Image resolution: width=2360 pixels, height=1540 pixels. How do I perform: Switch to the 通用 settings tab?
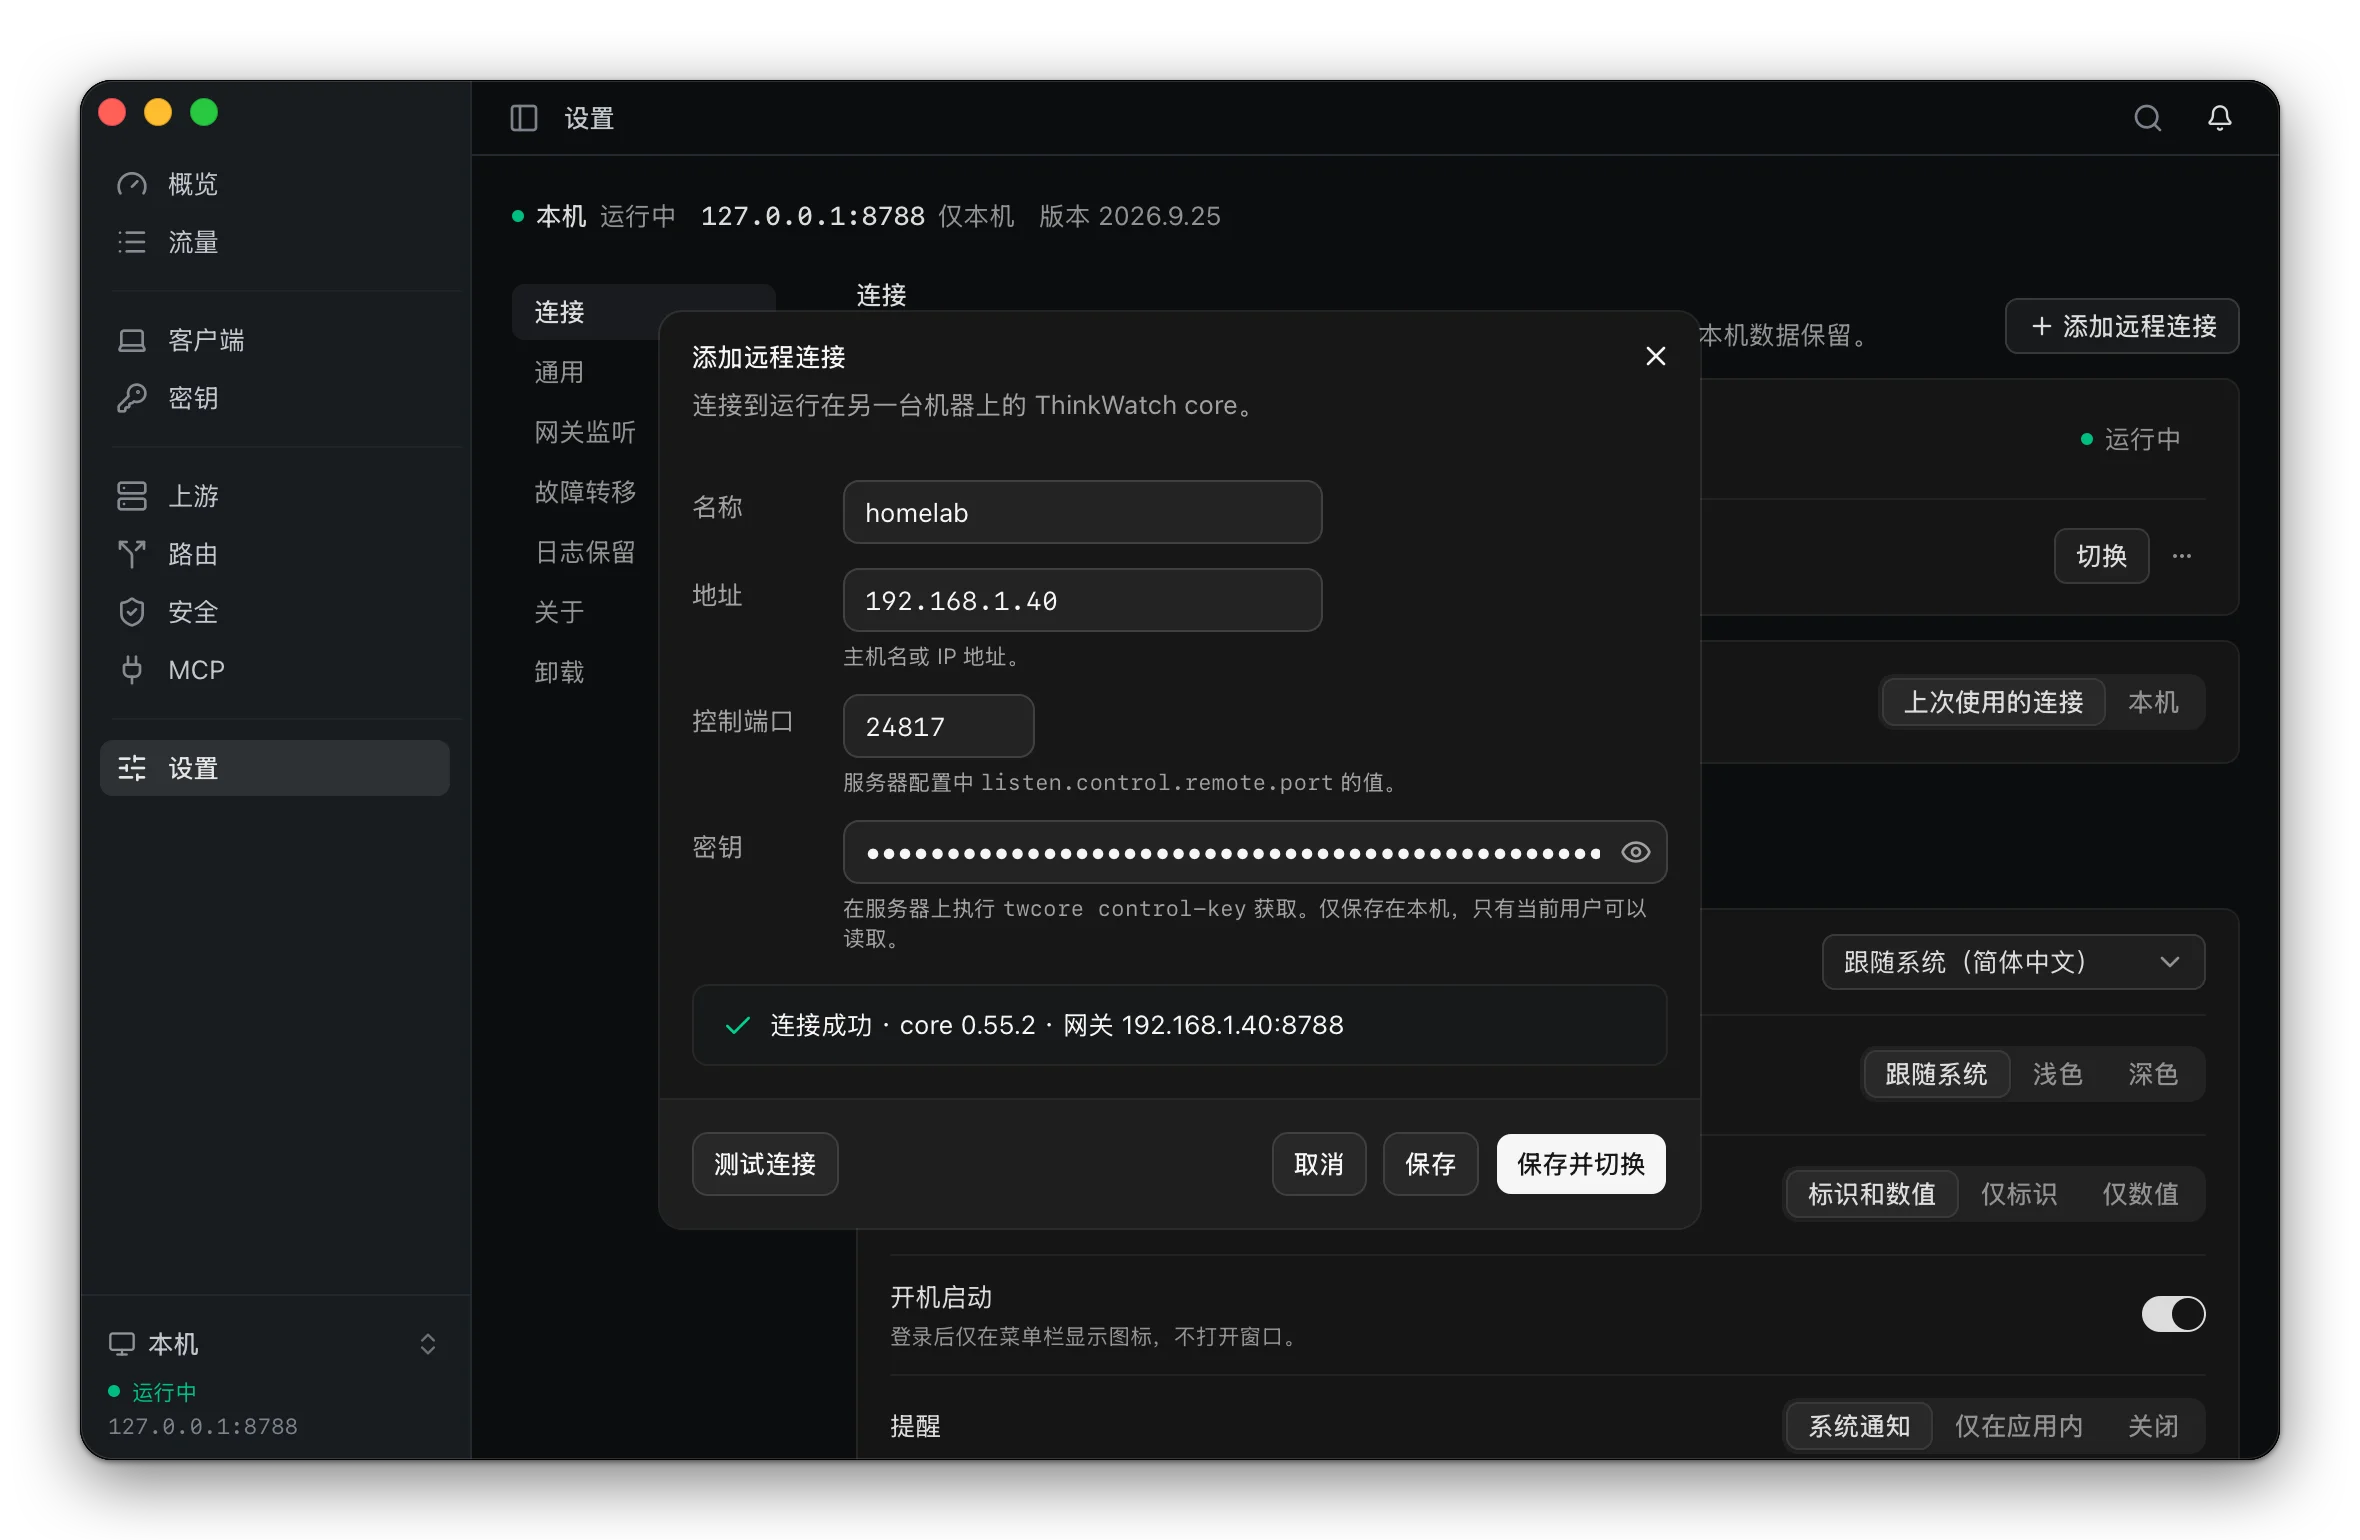coord(559,372)
